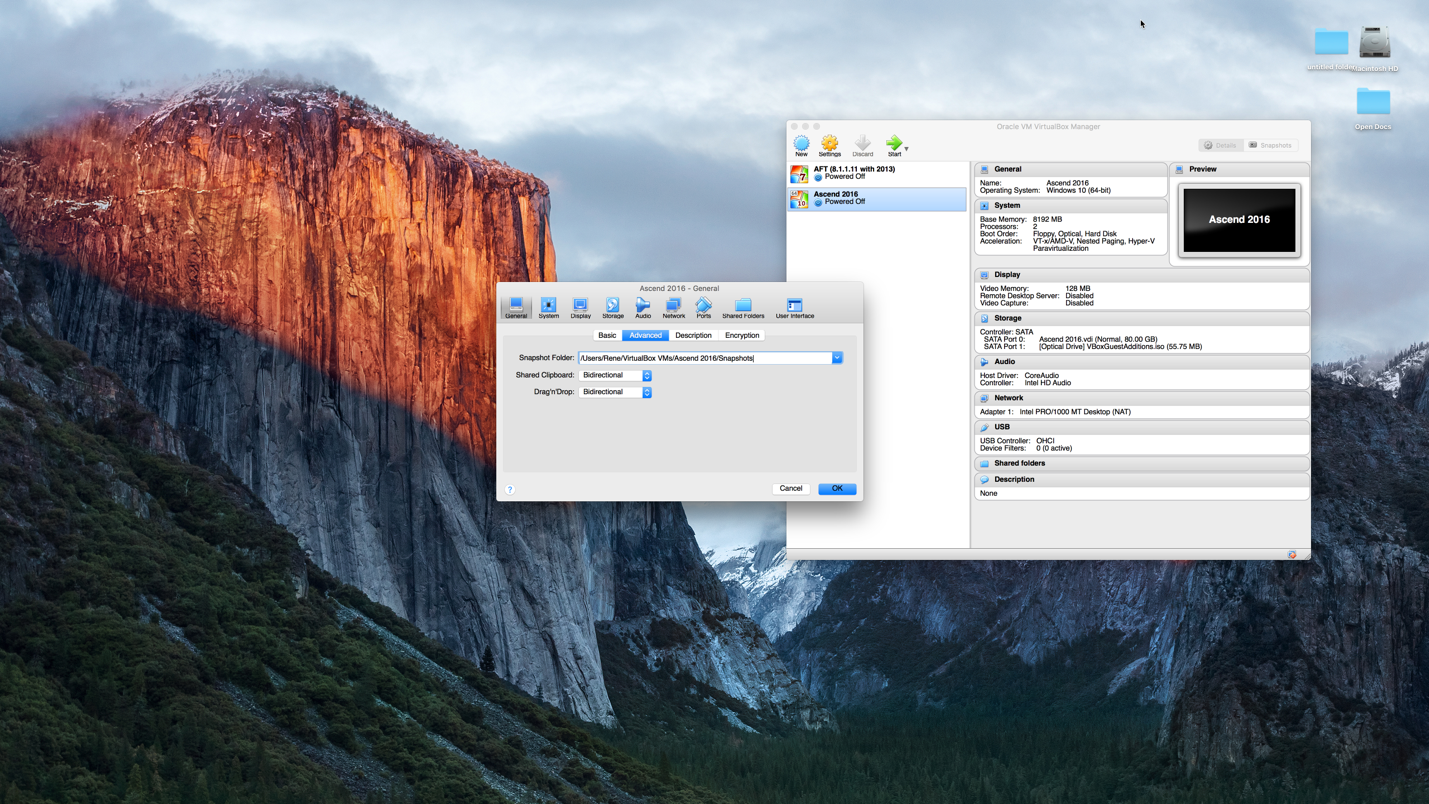This screenshot has width=1429, height=804.
Task: Click 'Ascend 2016.vdi (Normal, 80.00 GB)' text
Action: (1098, 340)
